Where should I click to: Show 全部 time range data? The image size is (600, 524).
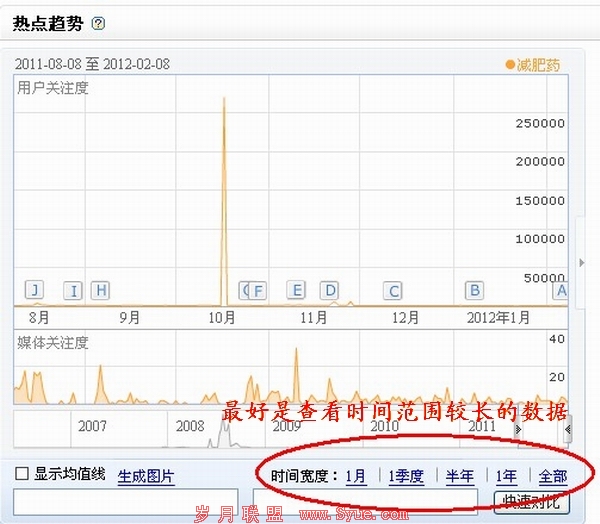coord(552,477)
